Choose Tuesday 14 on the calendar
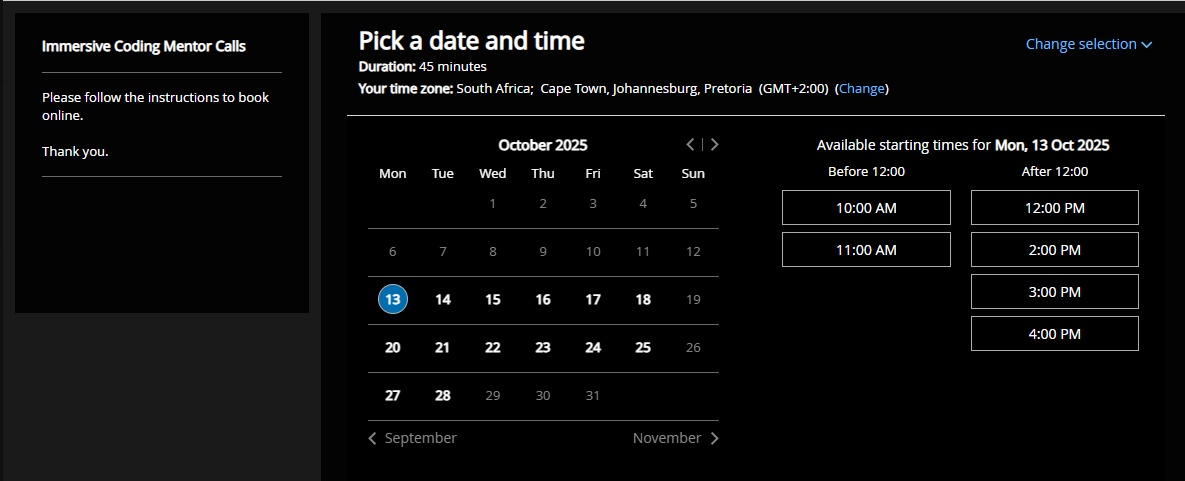The image size is (1185, 481). click(x=443, y=299)
